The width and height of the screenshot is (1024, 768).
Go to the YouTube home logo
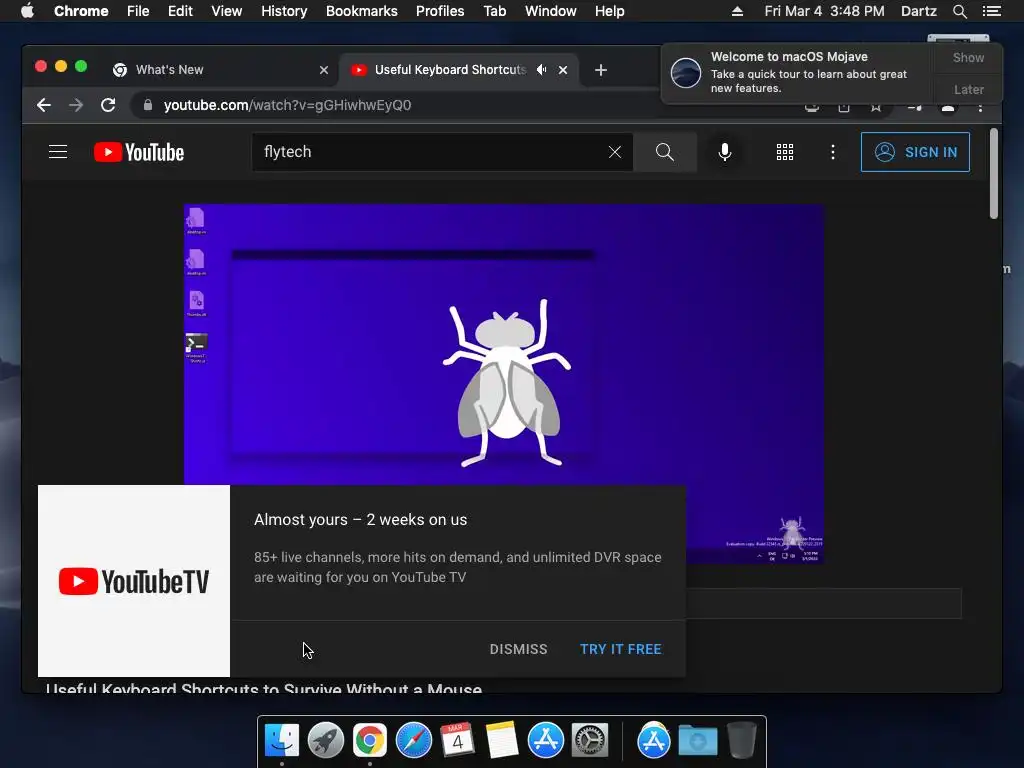pos(139,152)
